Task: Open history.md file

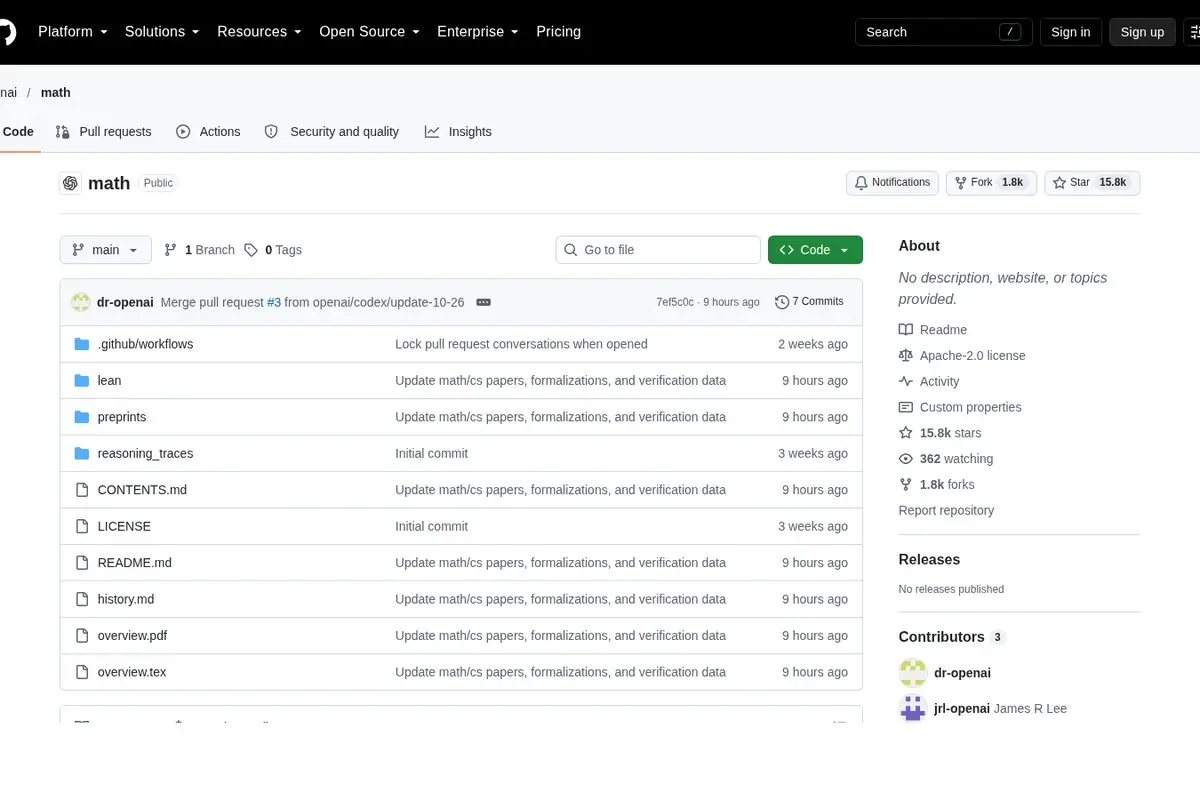Action: [126, 600]
